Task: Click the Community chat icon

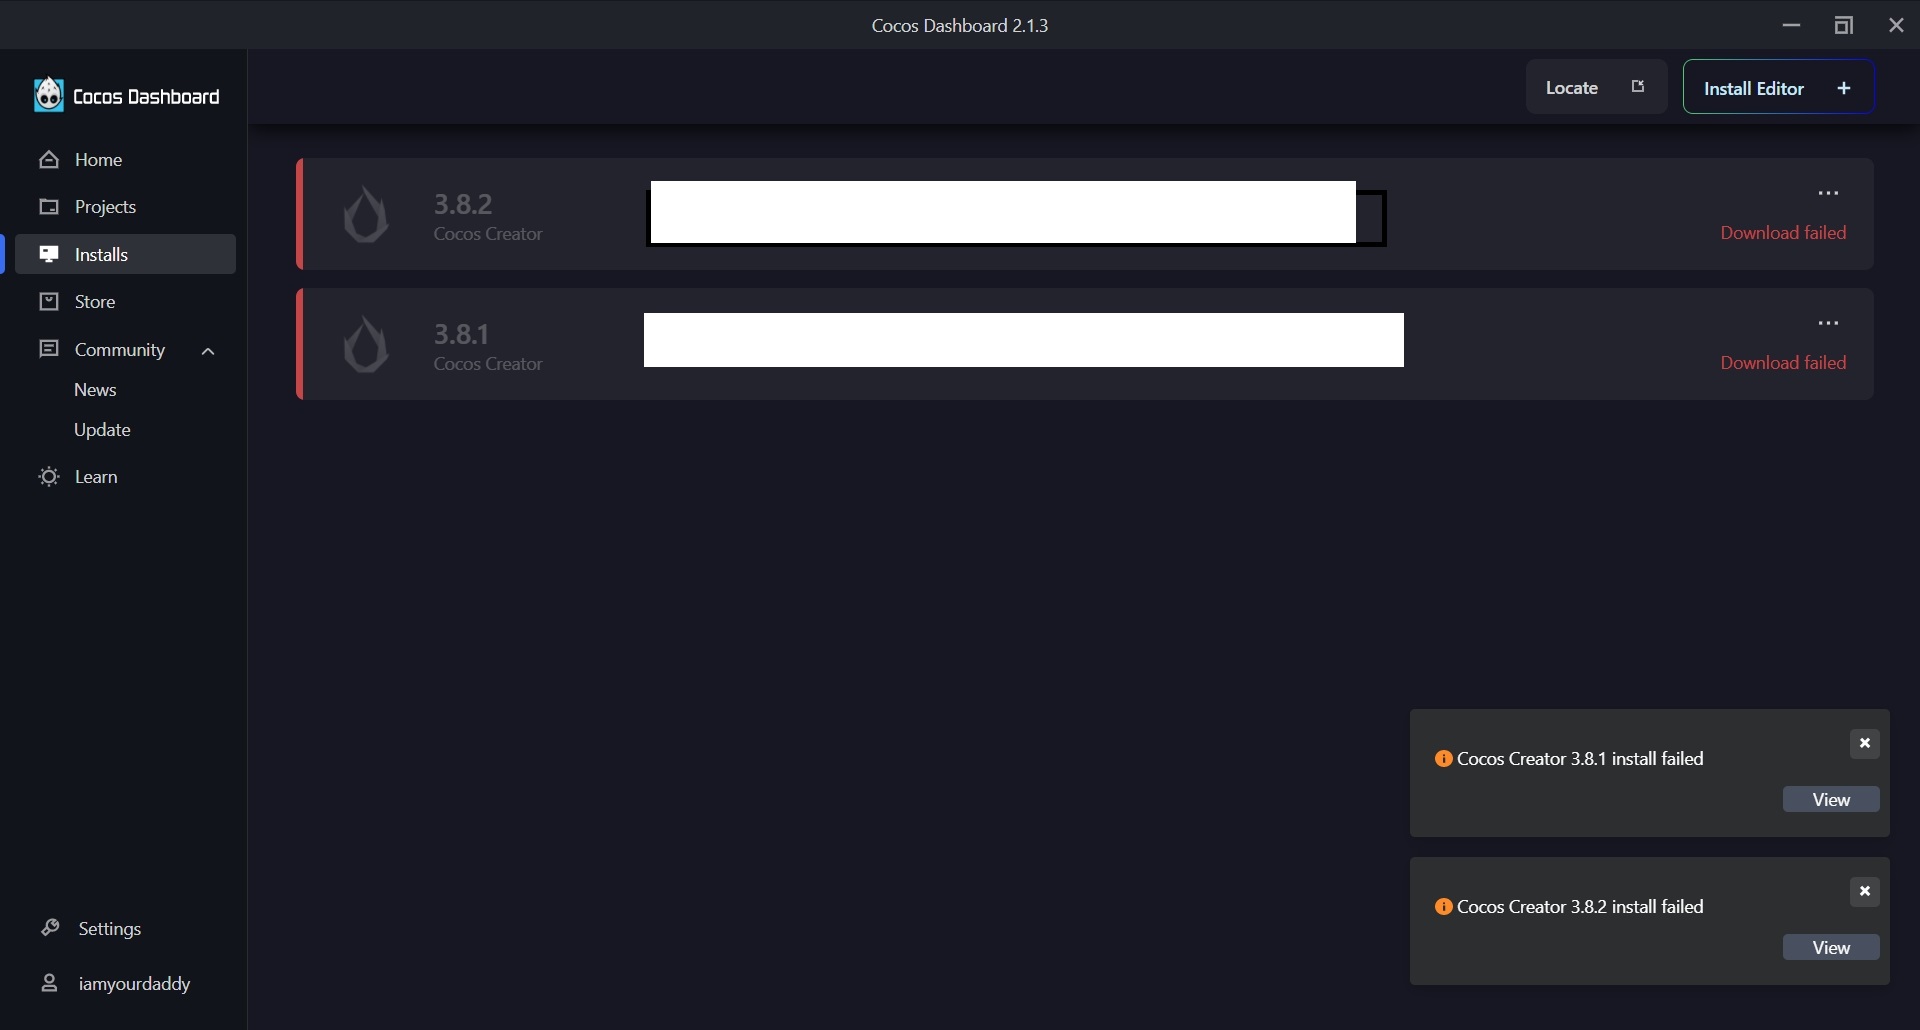Action: click(x=49, y=349)
